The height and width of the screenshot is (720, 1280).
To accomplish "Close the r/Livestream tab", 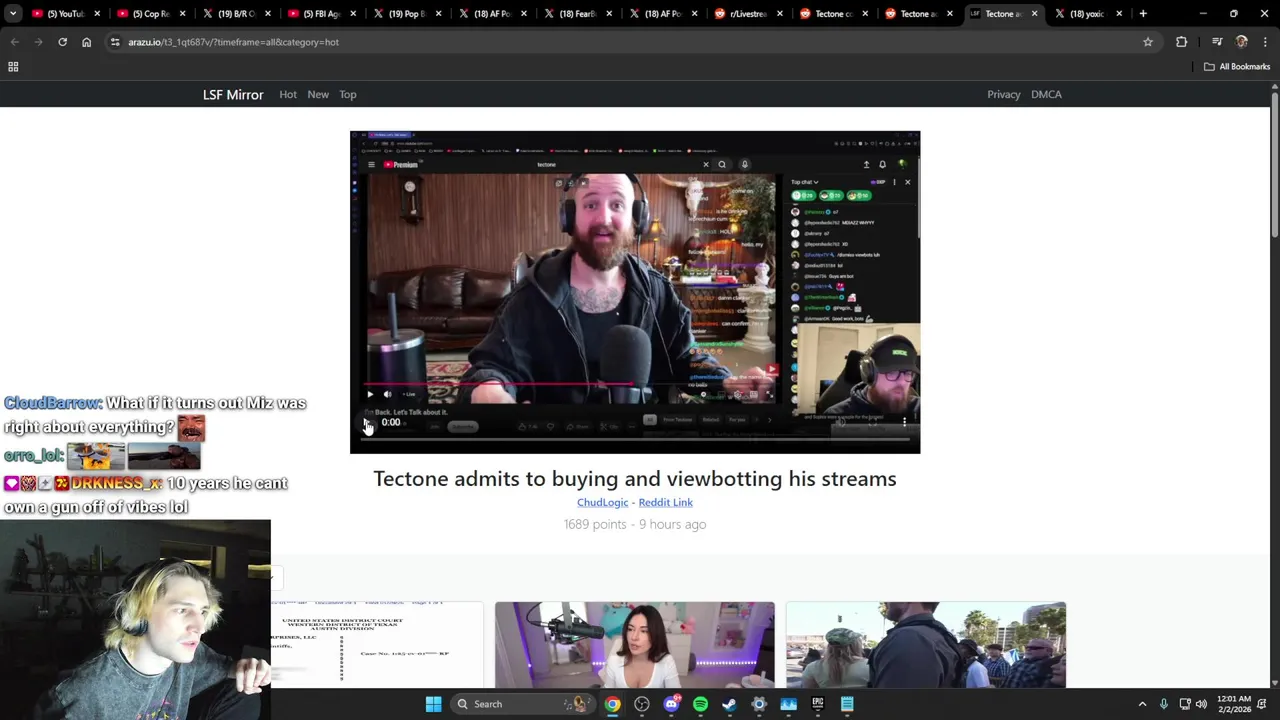I will click(x=779, y=14).
